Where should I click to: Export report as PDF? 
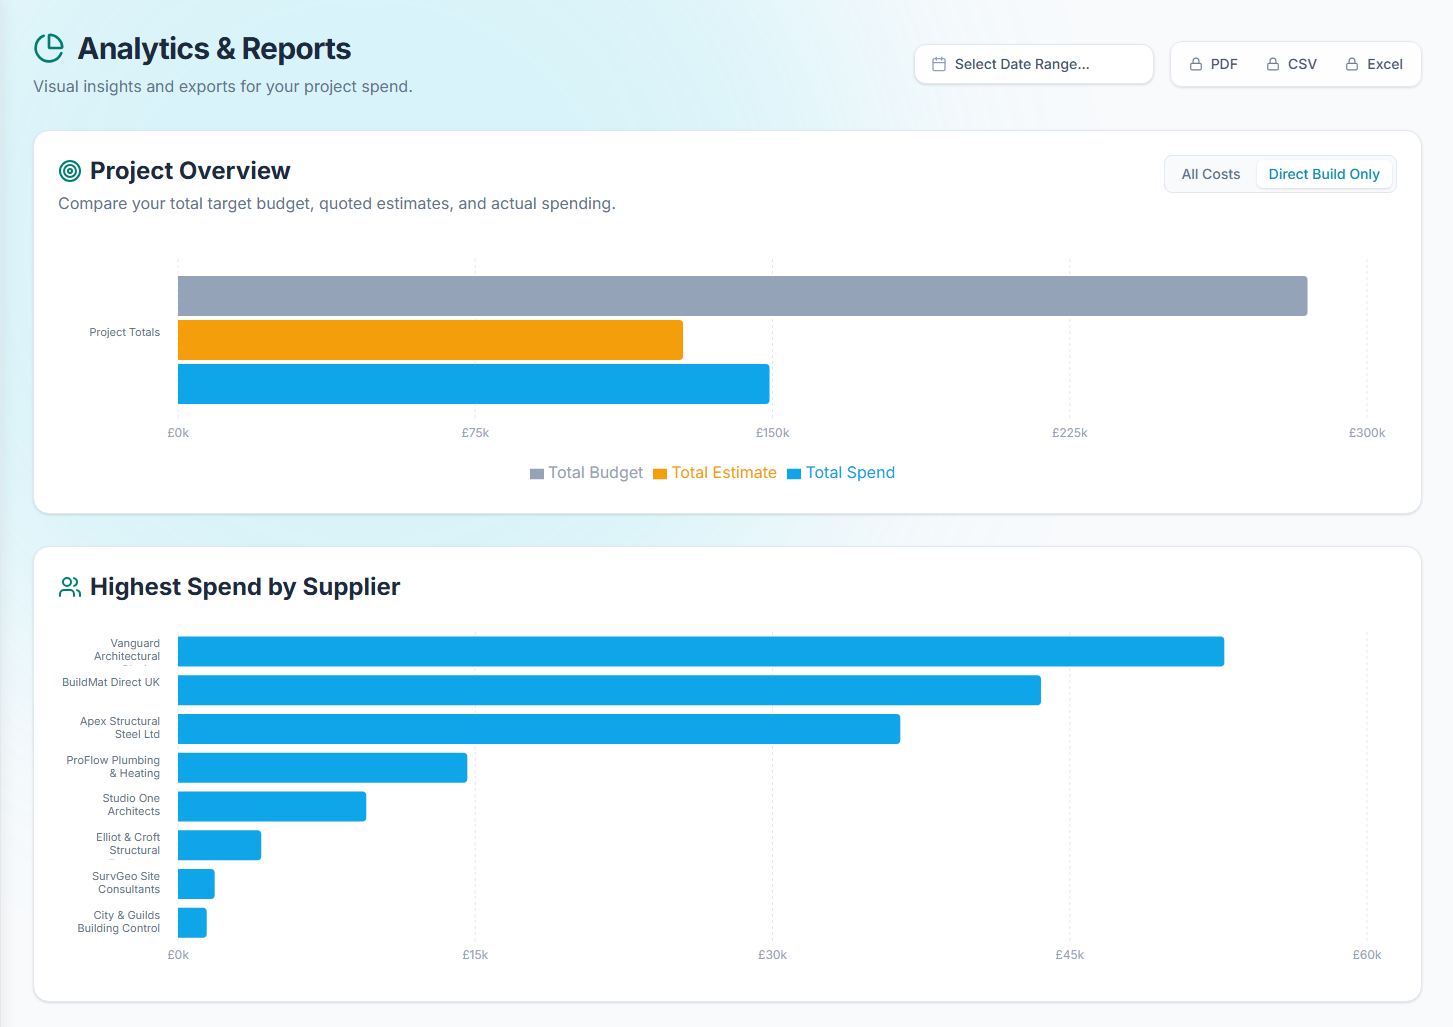[x=1213, y=64]
